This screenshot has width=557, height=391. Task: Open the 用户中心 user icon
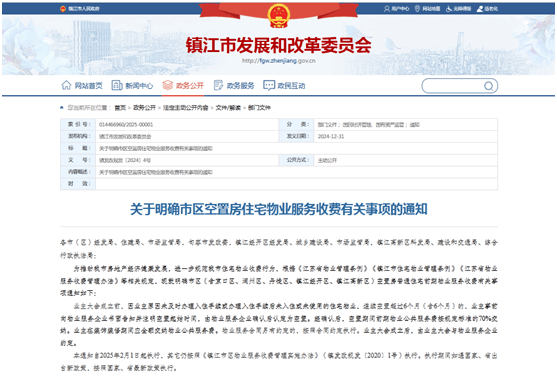[387, 9]
